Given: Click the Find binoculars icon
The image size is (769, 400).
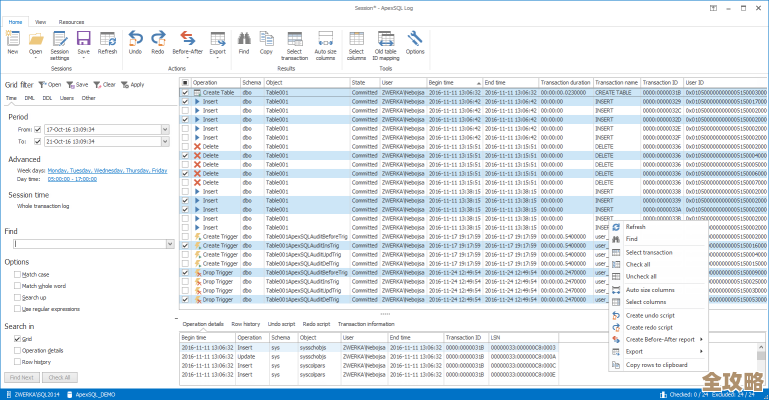Looking at the screenshot, I should pos(244,38).
